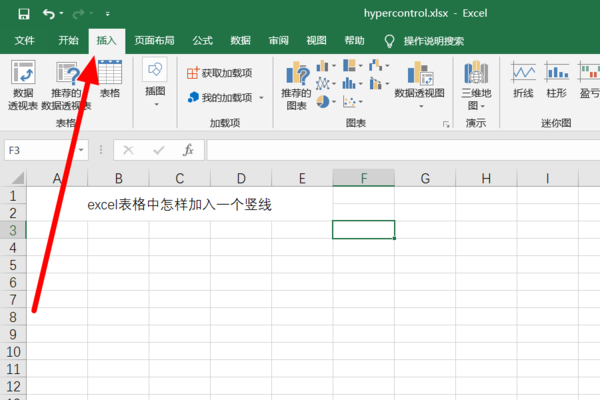This screenshot has width=600, height=400.
Task: Insert a Column sparkline (柱形)
Action: [557, 80]
